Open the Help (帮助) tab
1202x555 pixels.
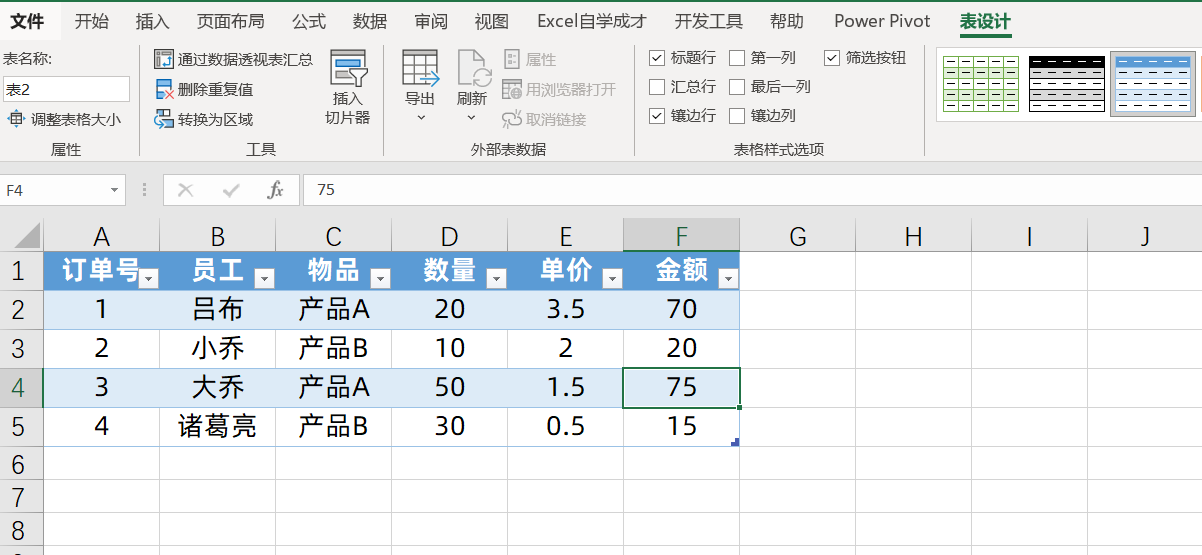[786, 21]
